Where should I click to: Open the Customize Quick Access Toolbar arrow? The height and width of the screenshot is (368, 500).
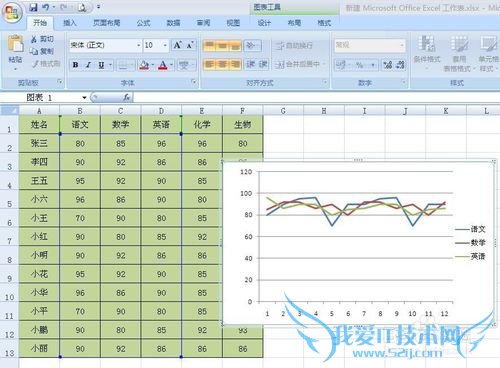[x=98, y=7]
